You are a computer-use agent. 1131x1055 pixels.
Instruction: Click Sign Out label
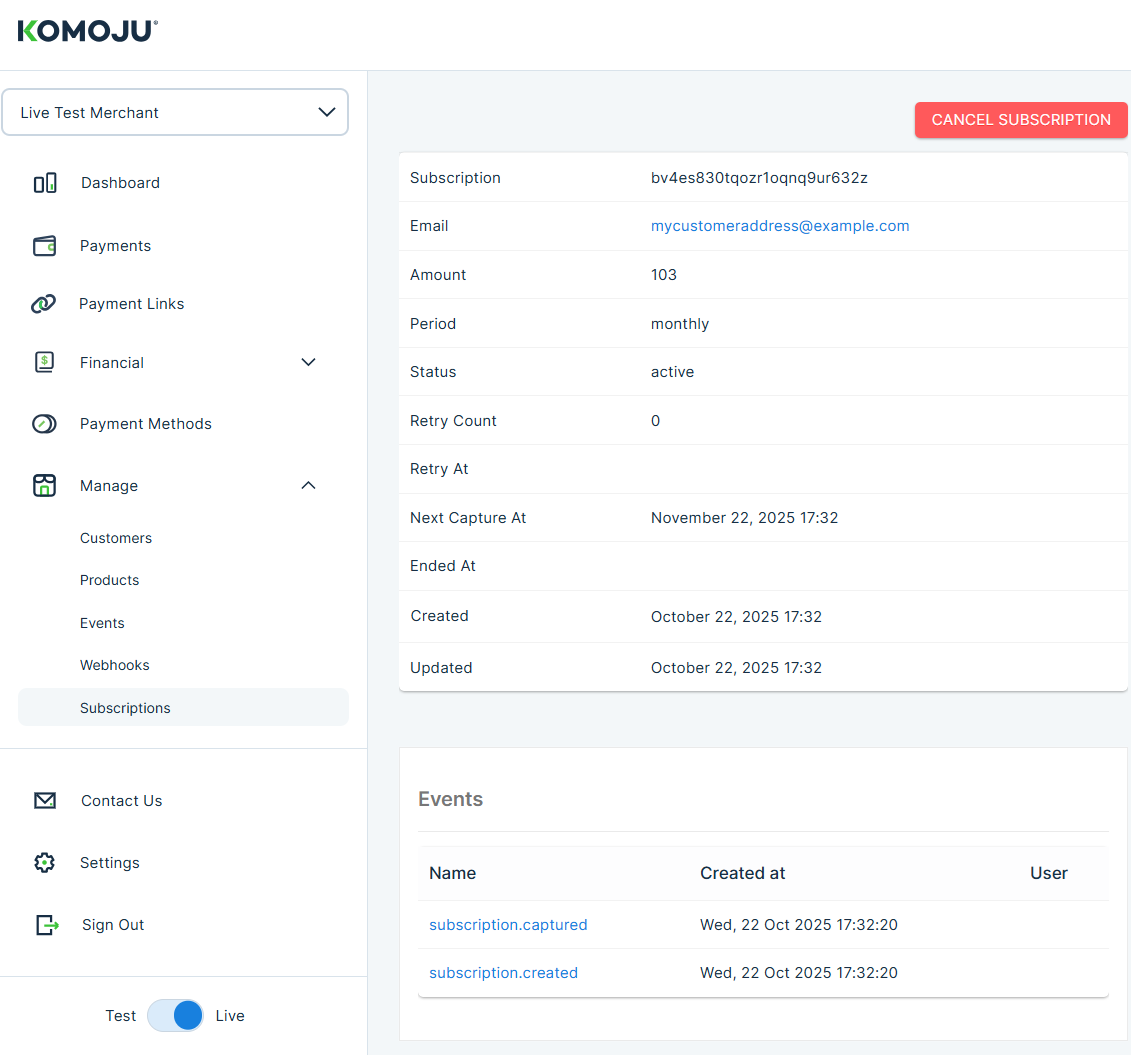[x=113, y=924]
